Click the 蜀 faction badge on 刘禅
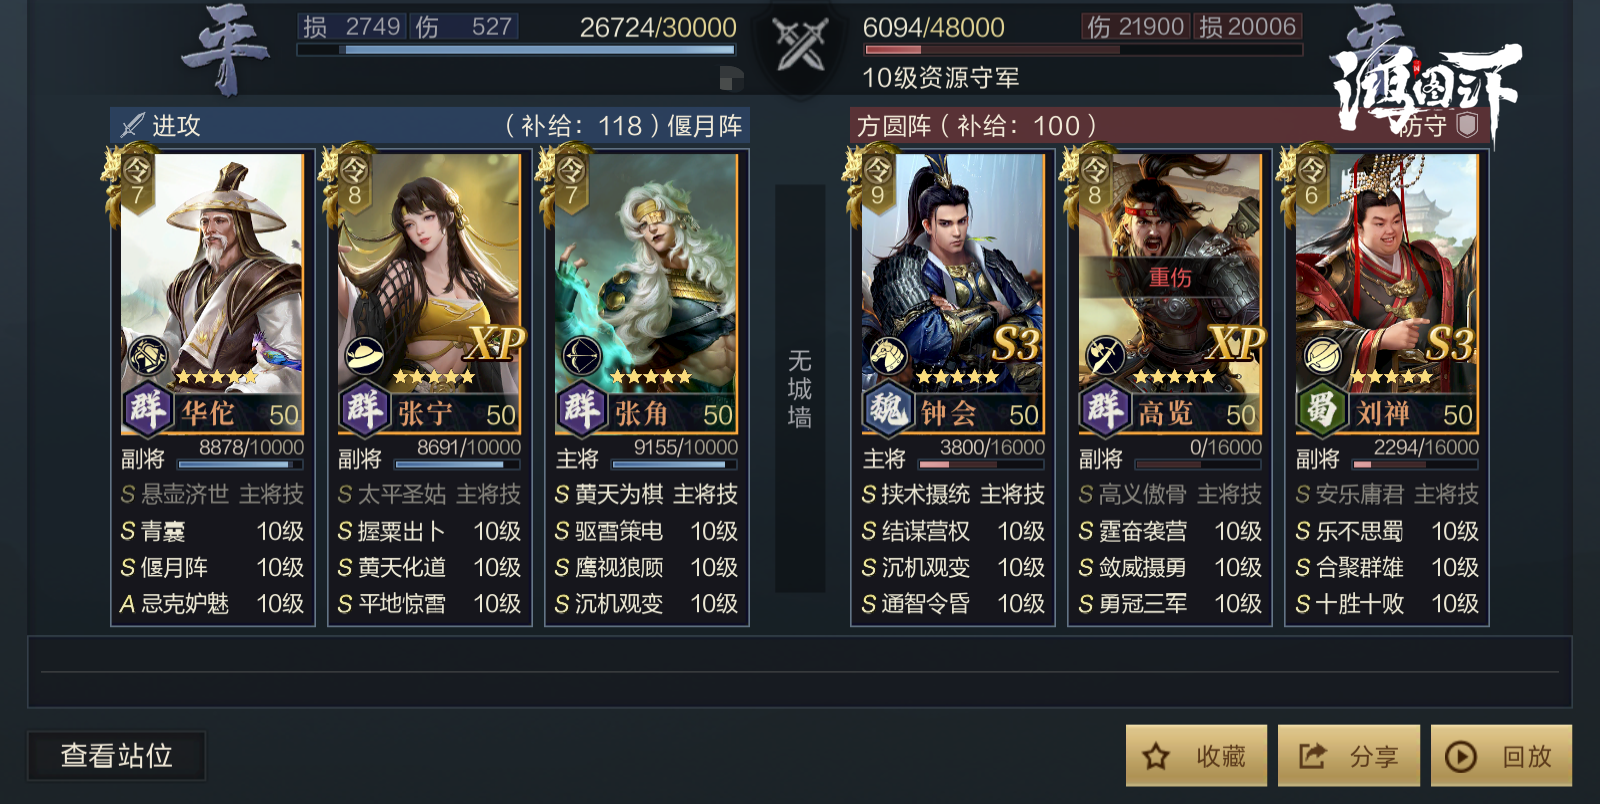The width and height of the screenshot is (1600, 804). pyautogui.click(x=1321, y=408)
